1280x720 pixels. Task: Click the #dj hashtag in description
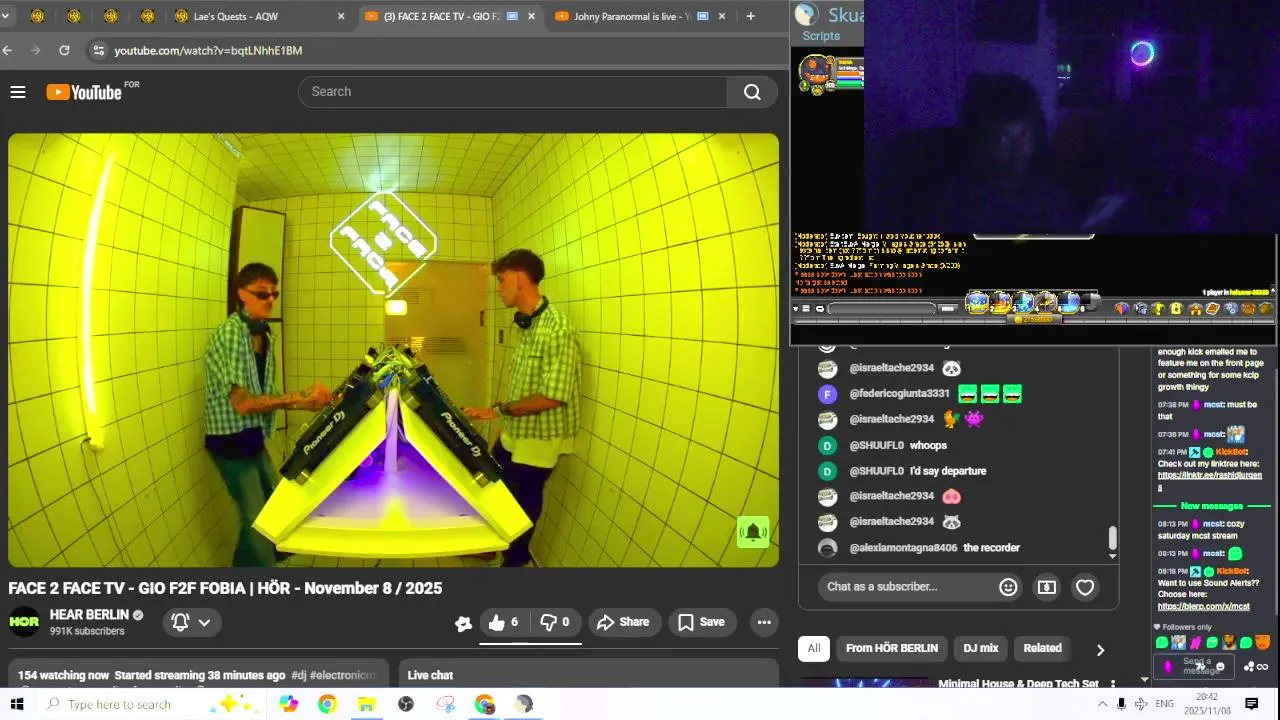[298, 676]
